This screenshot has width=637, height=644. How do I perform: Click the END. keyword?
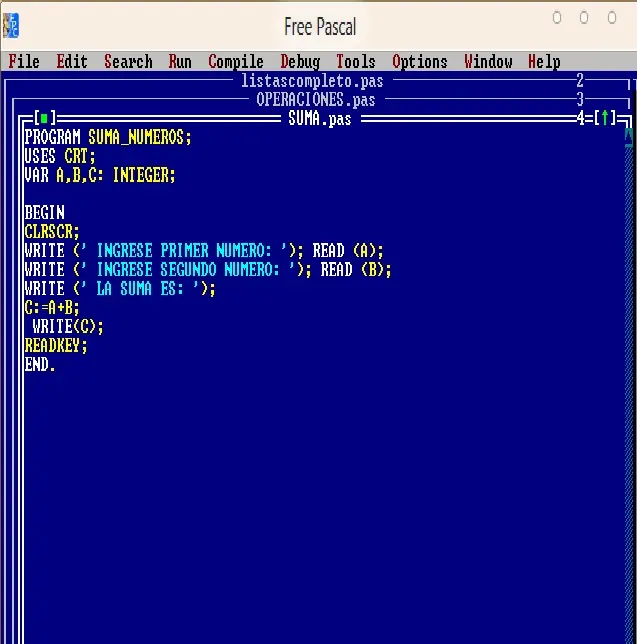coord(40,365)
